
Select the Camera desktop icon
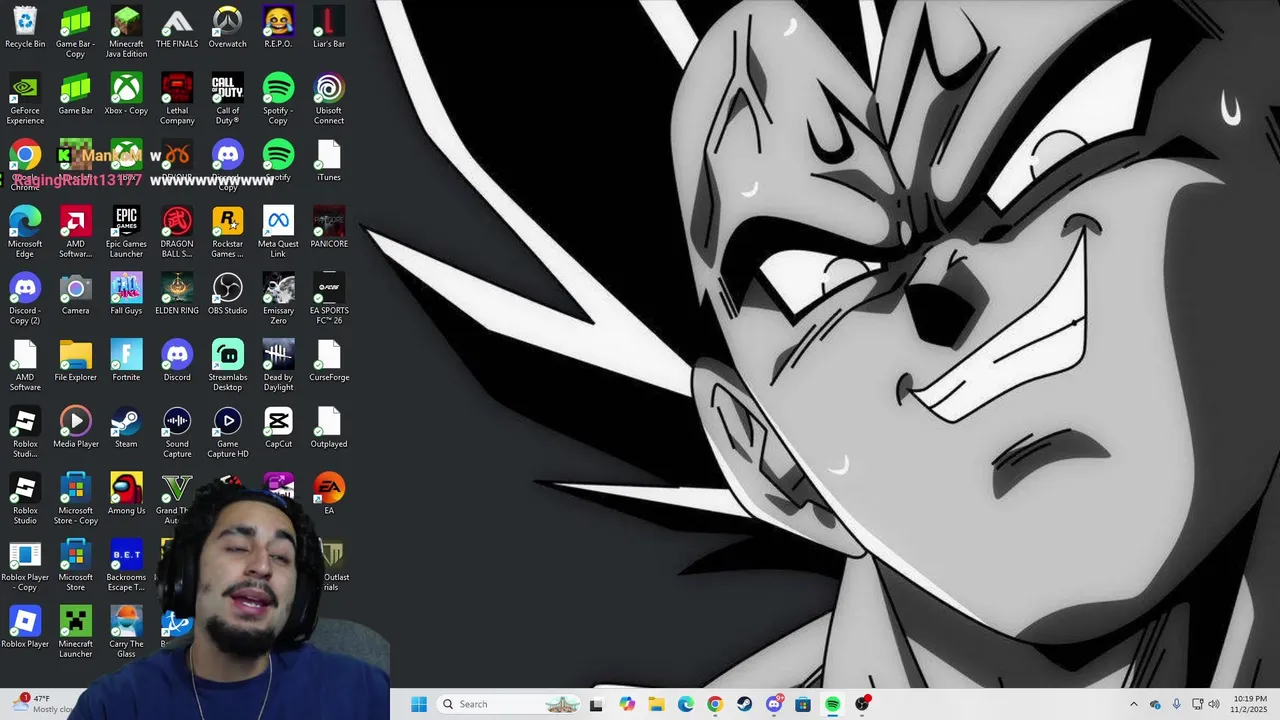[x=76, y=294]
